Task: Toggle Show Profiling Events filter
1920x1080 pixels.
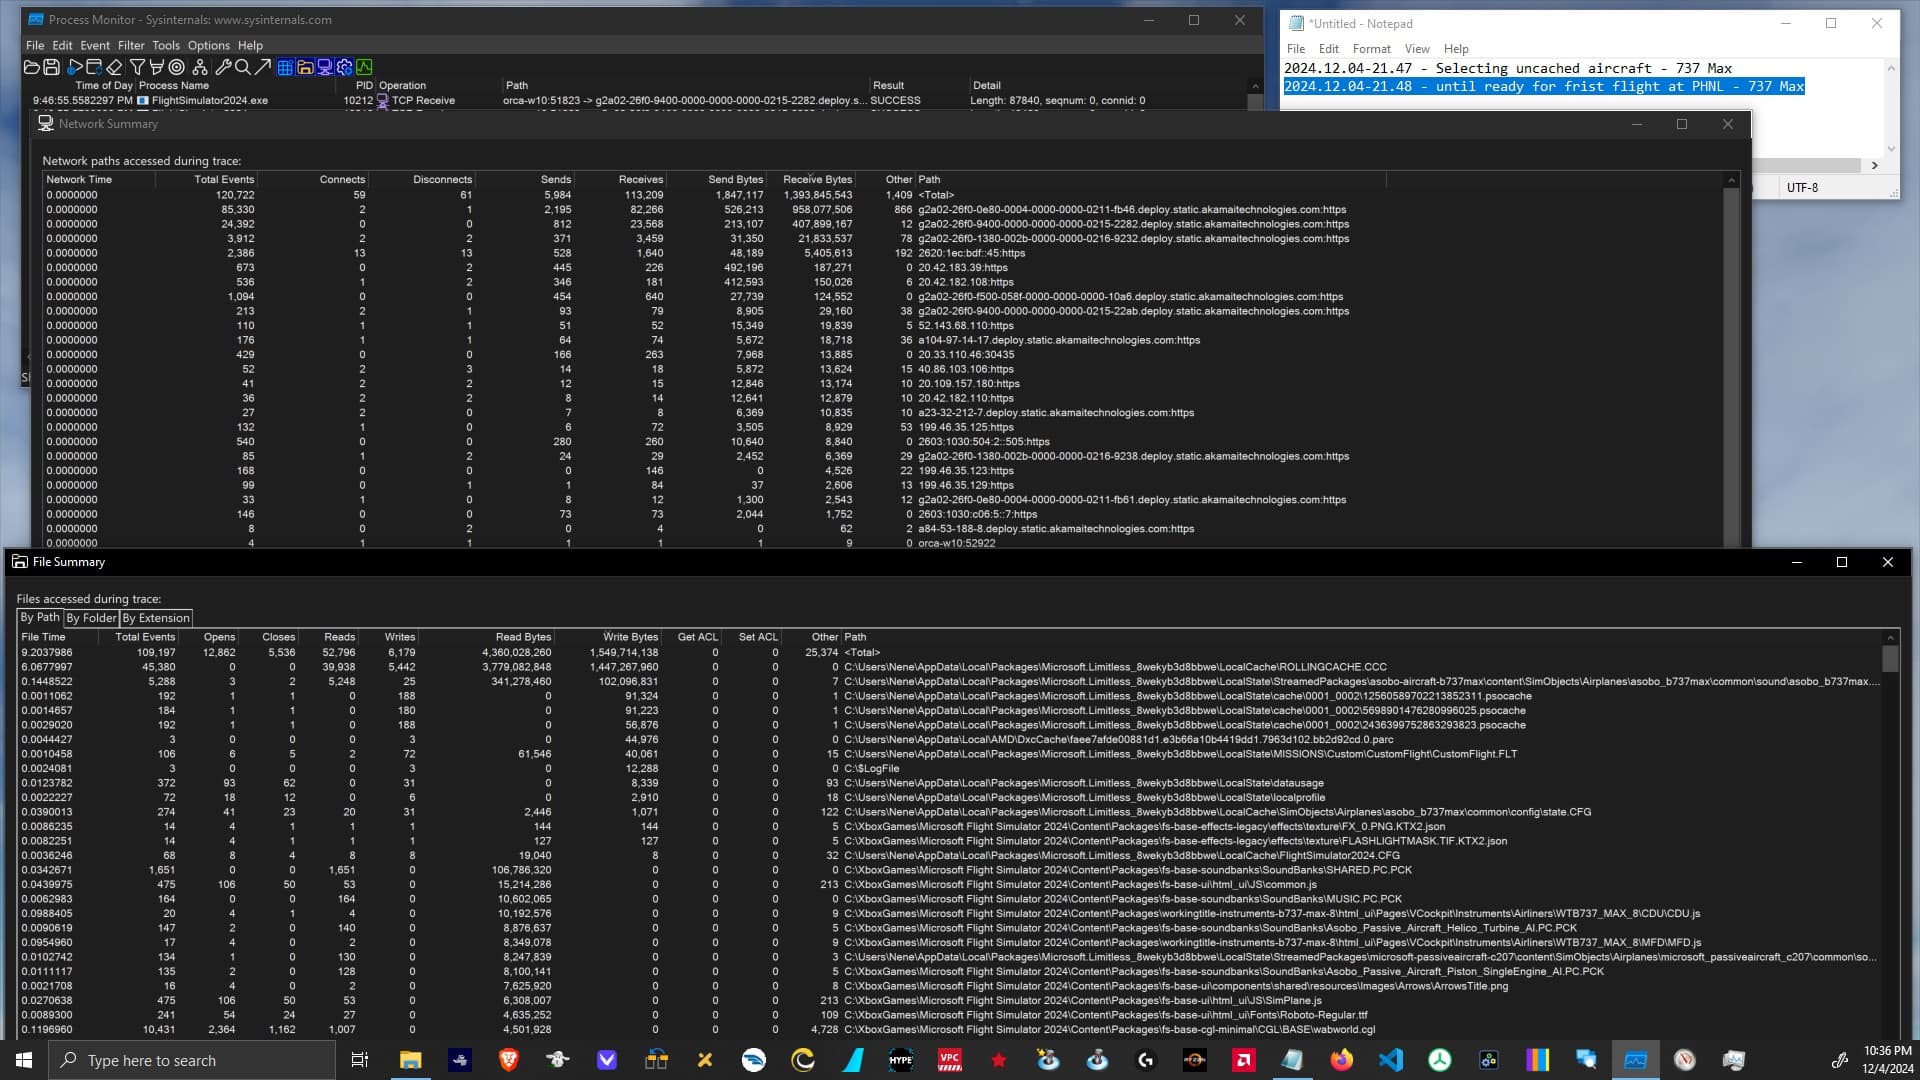Action: (365, 67)
